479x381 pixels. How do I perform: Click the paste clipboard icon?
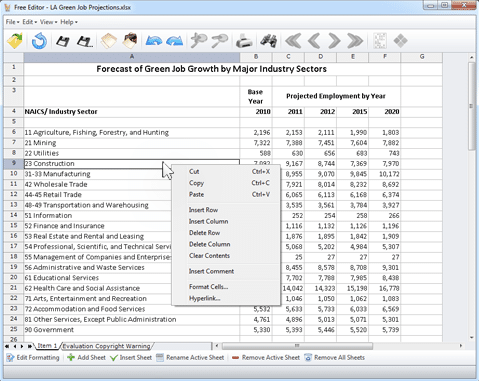(130, 41)
